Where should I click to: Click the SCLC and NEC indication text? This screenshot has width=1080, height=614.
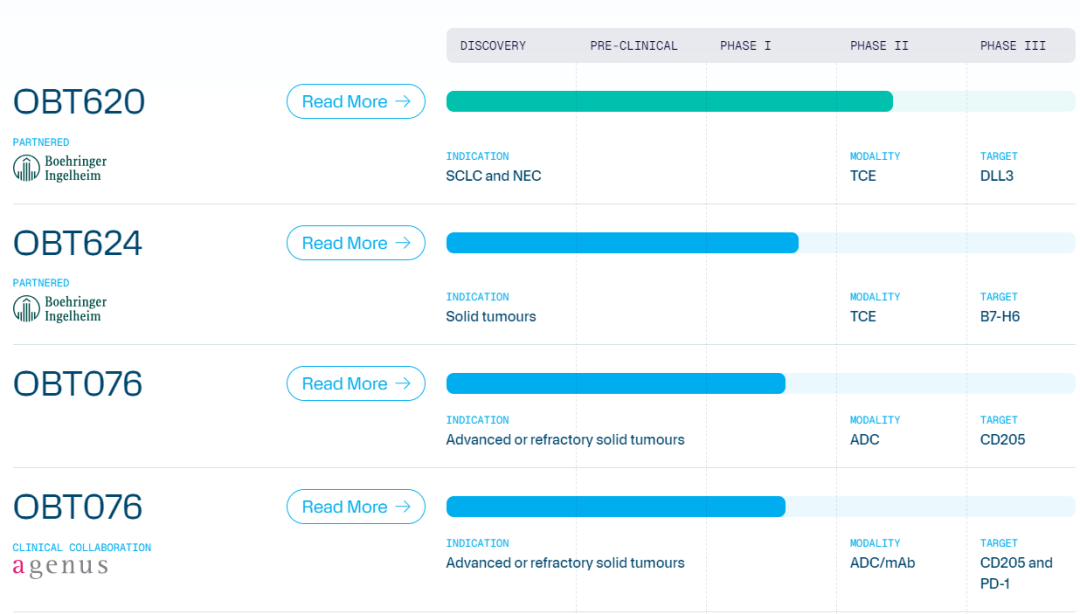(493, 176)
